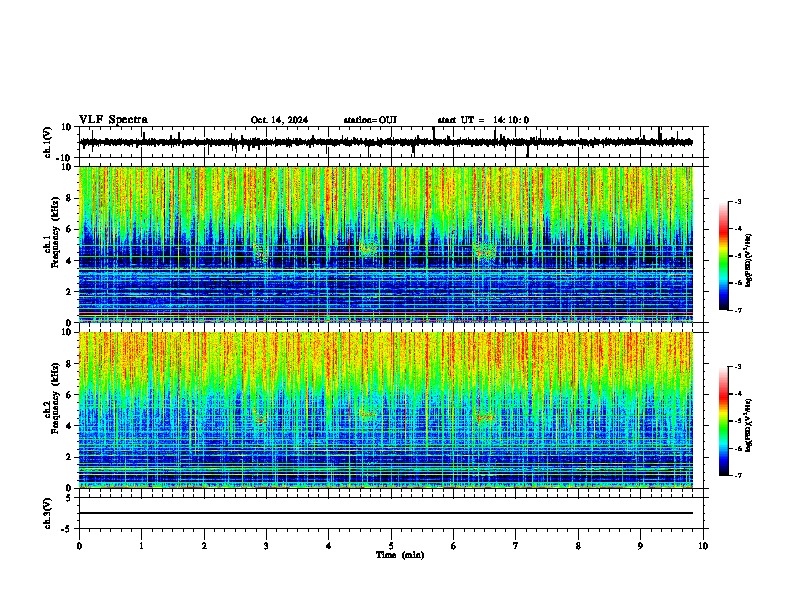
Task: Click the "station=OUI" header label
Action: click(370, 120)
